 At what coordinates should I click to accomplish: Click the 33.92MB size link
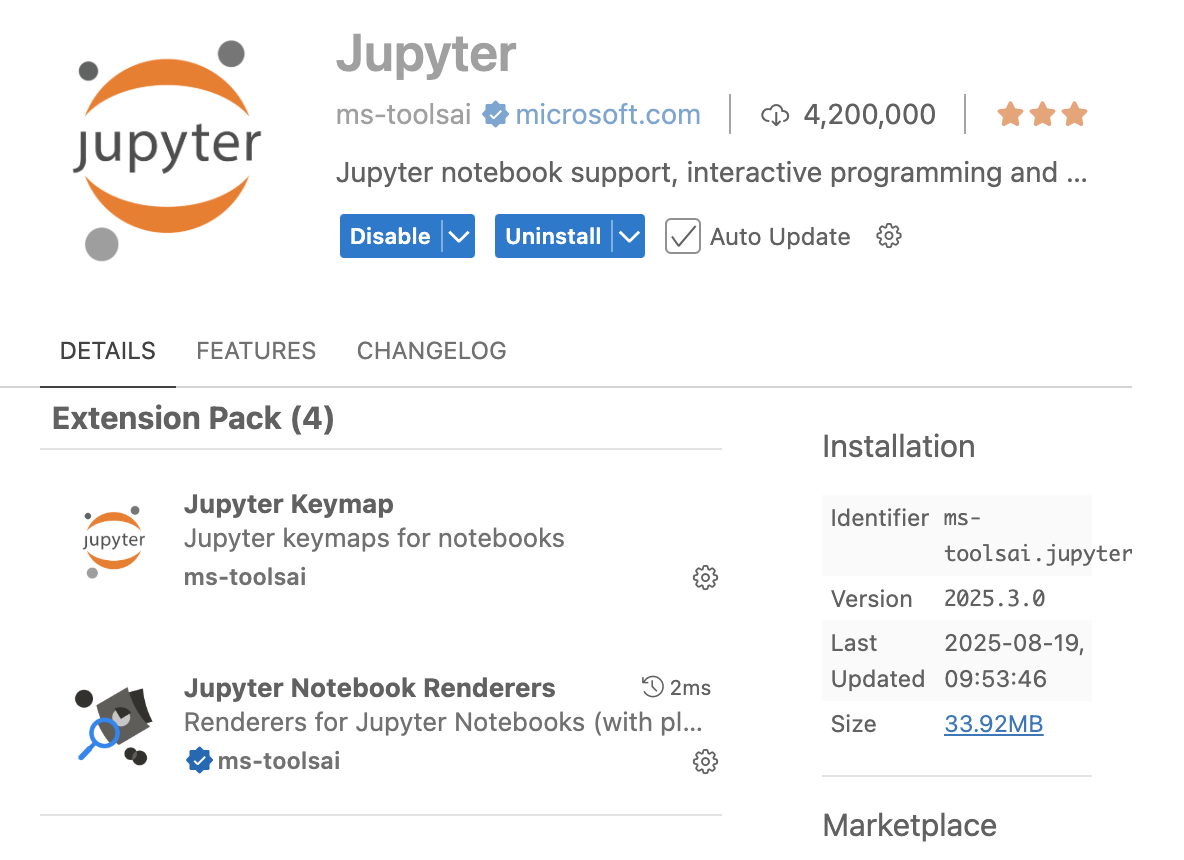click(993, 724)
